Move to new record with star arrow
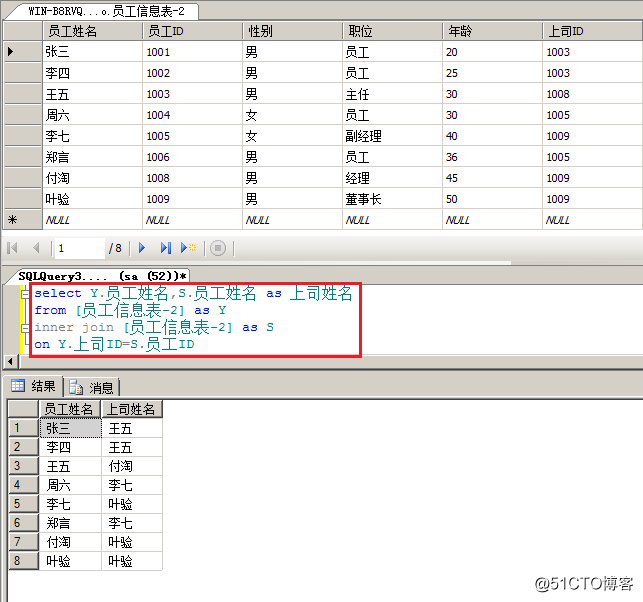Viewport: 643px width, 602px height. (189, 248)
